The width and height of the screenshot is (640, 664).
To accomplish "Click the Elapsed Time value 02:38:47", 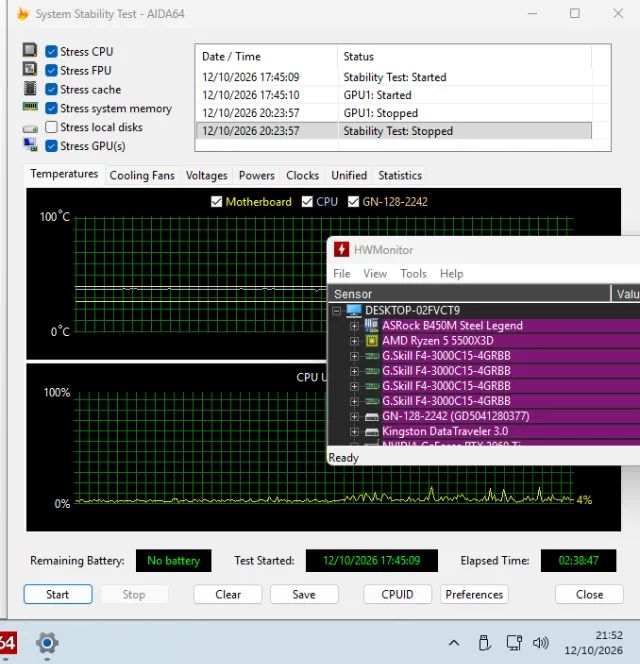I will point(579,561).
